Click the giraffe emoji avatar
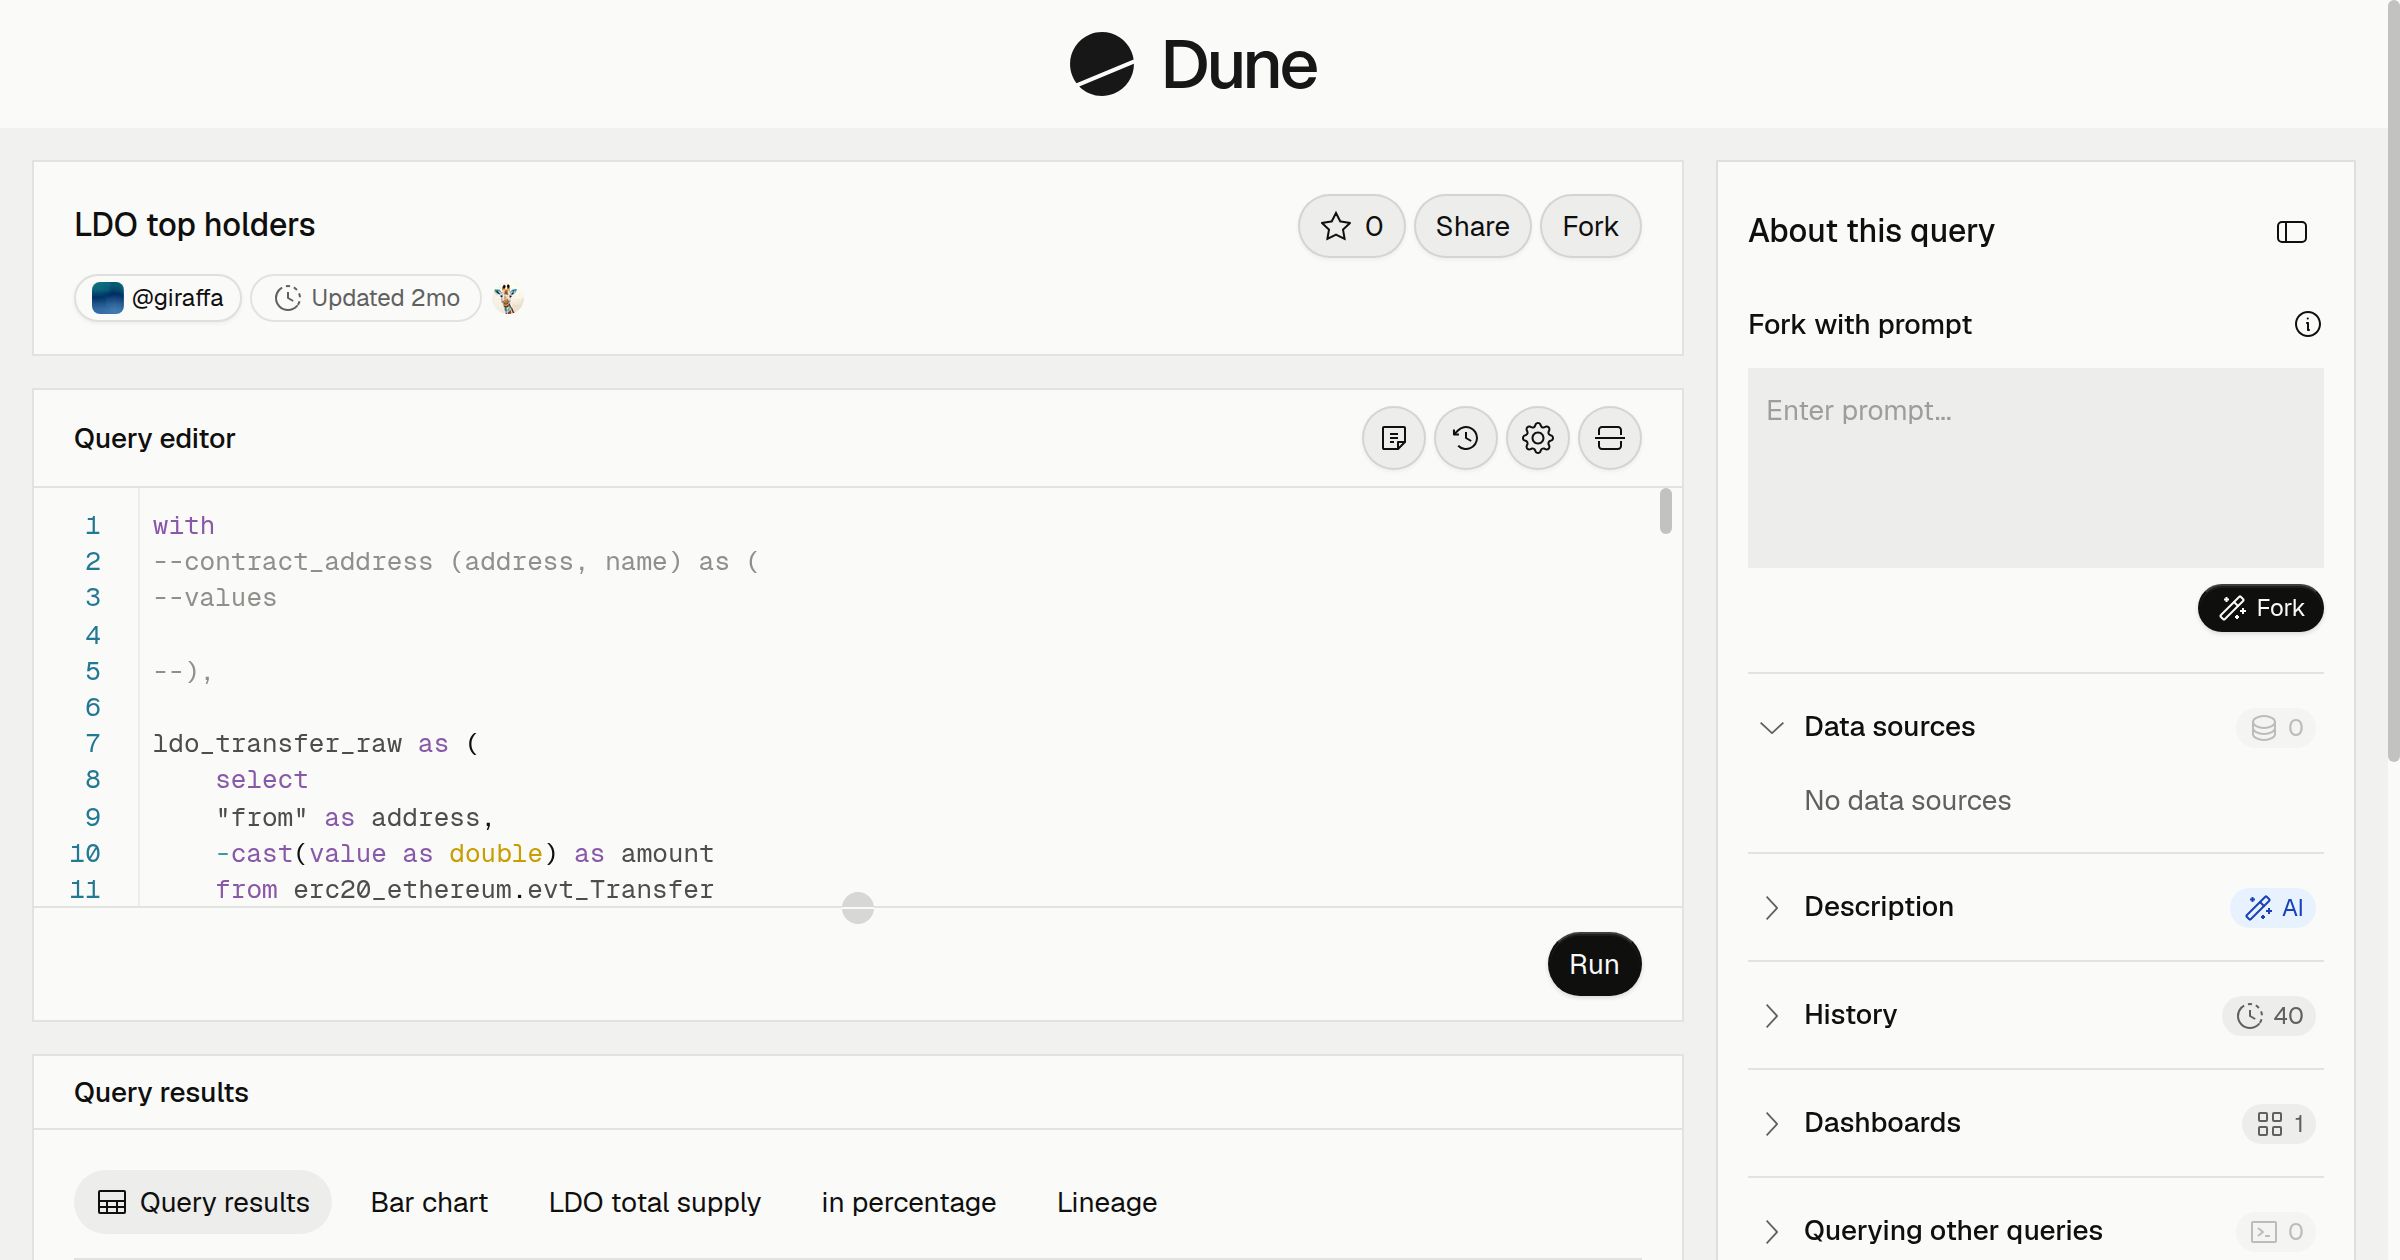This screenshot has width=2400, height=1260. point(508,298)
